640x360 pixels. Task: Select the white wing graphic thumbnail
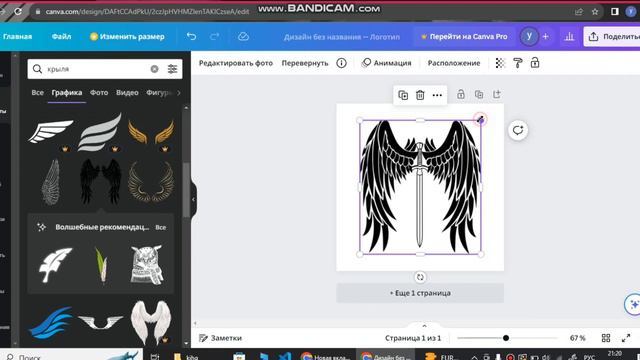coord(51,131)
